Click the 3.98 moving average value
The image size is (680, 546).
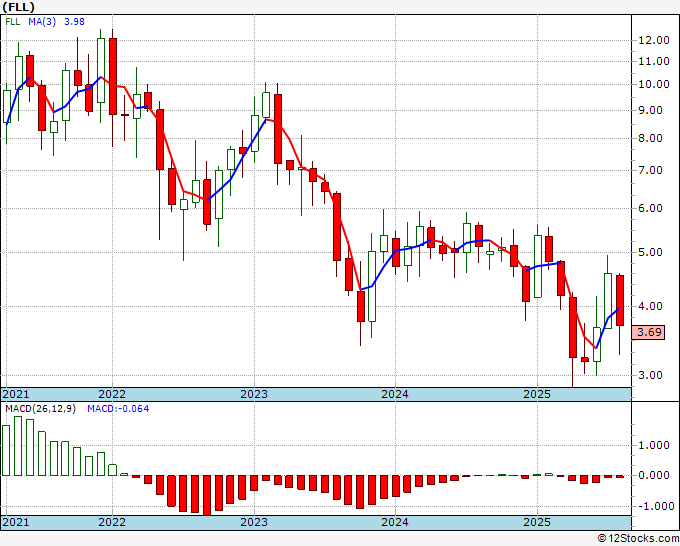[74, 22]
